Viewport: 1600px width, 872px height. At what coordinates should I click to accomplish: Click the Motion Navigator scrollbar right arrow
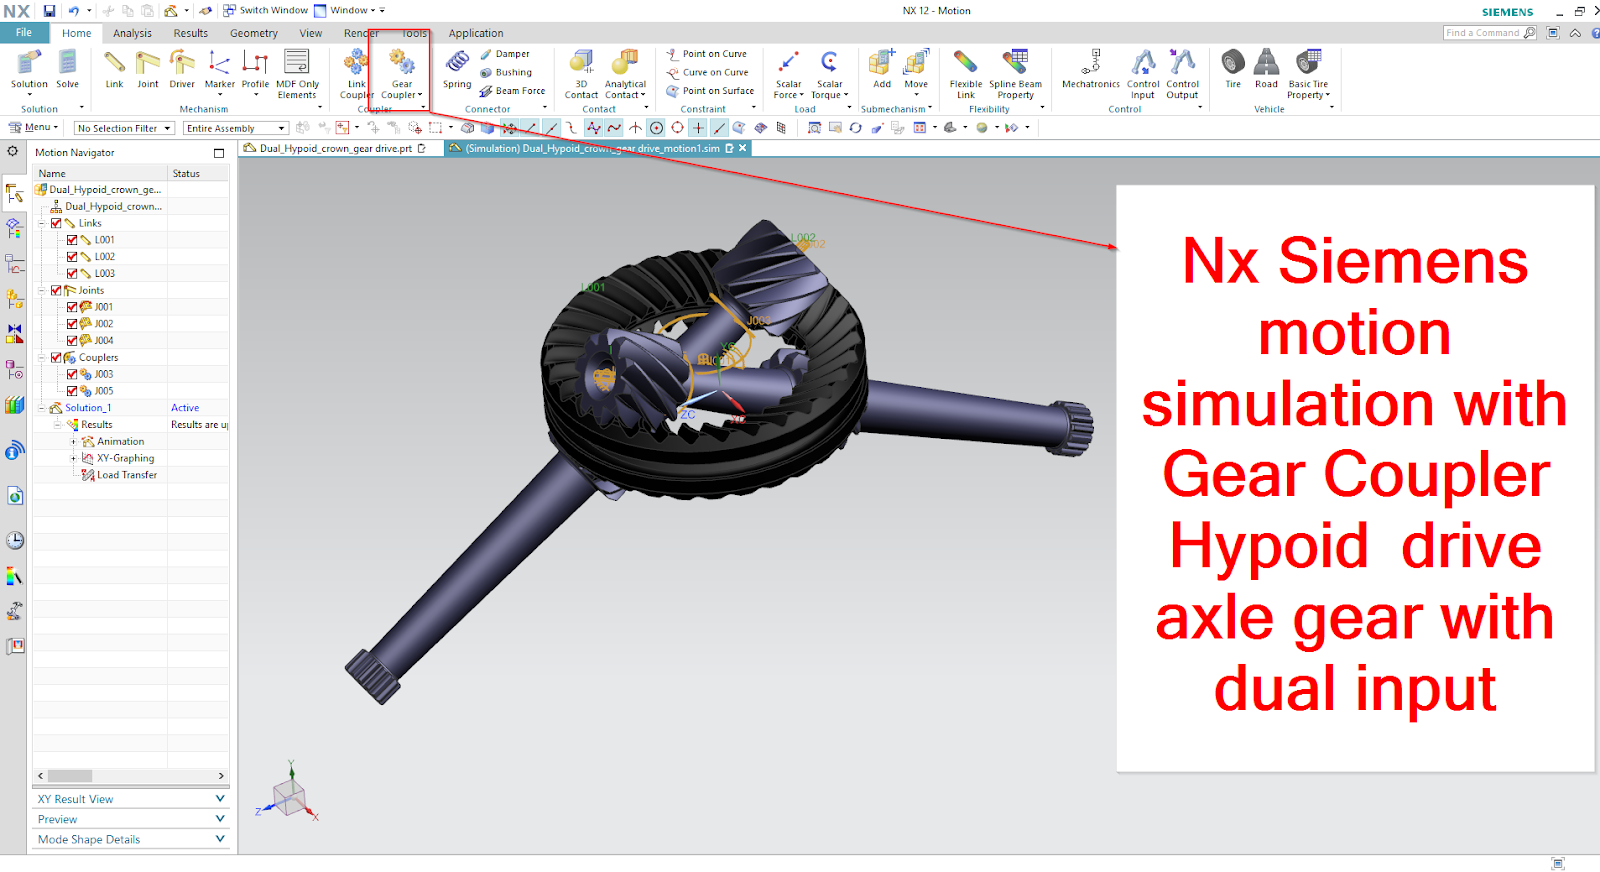point(221,776)
